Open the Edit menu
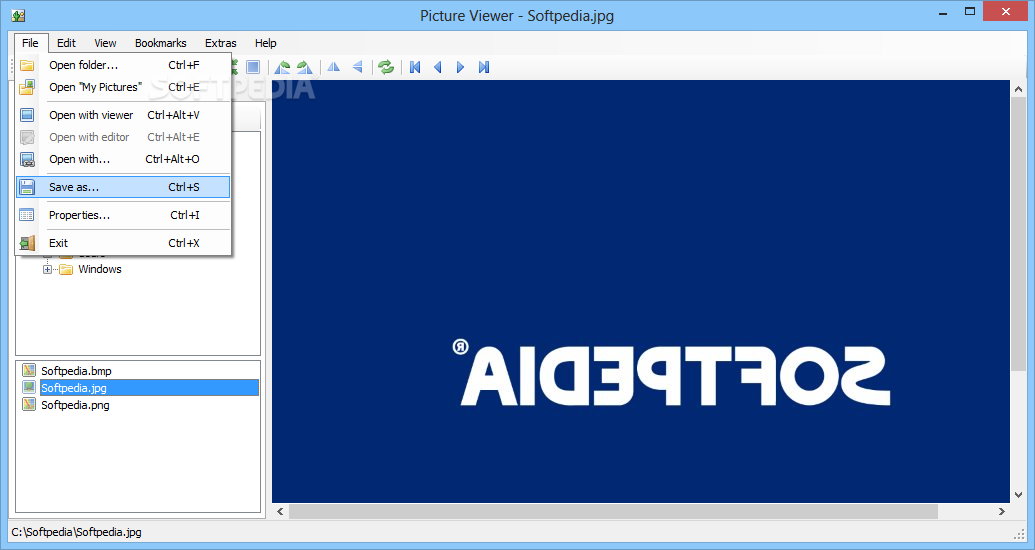Image resolution: width=1035 pixels, height=550 pixels. point(66,43)
